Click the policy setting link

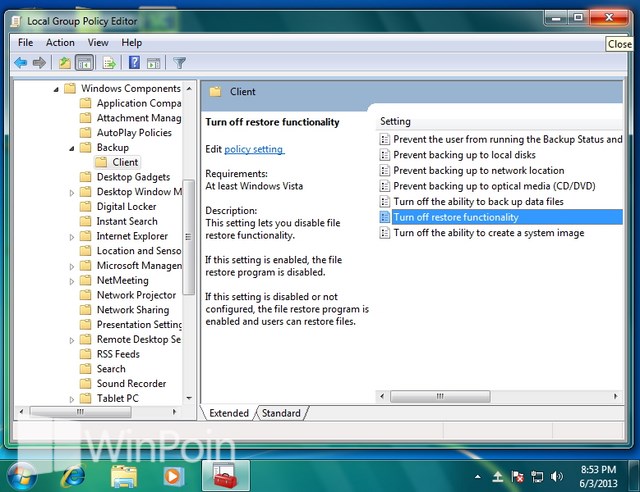click(254, 149)
